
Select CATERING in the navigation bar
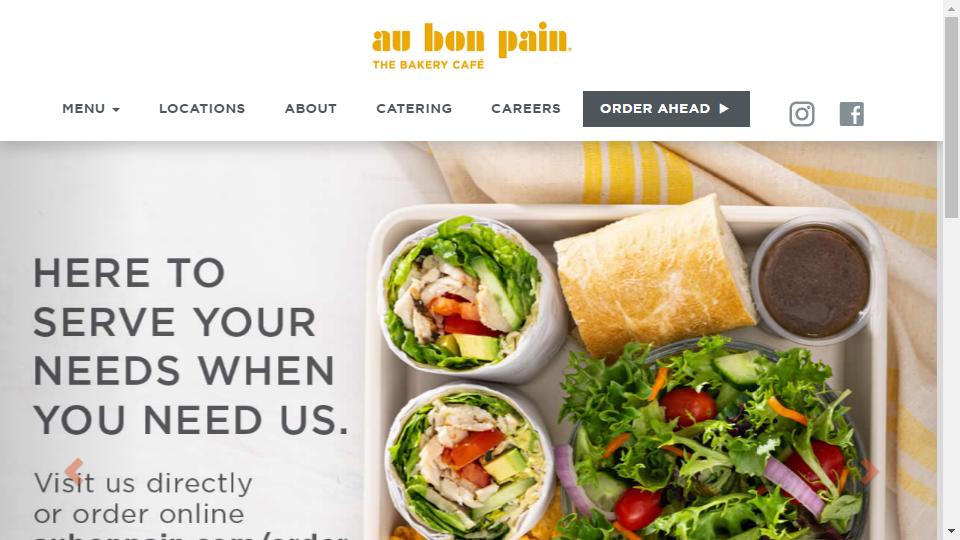414,108
